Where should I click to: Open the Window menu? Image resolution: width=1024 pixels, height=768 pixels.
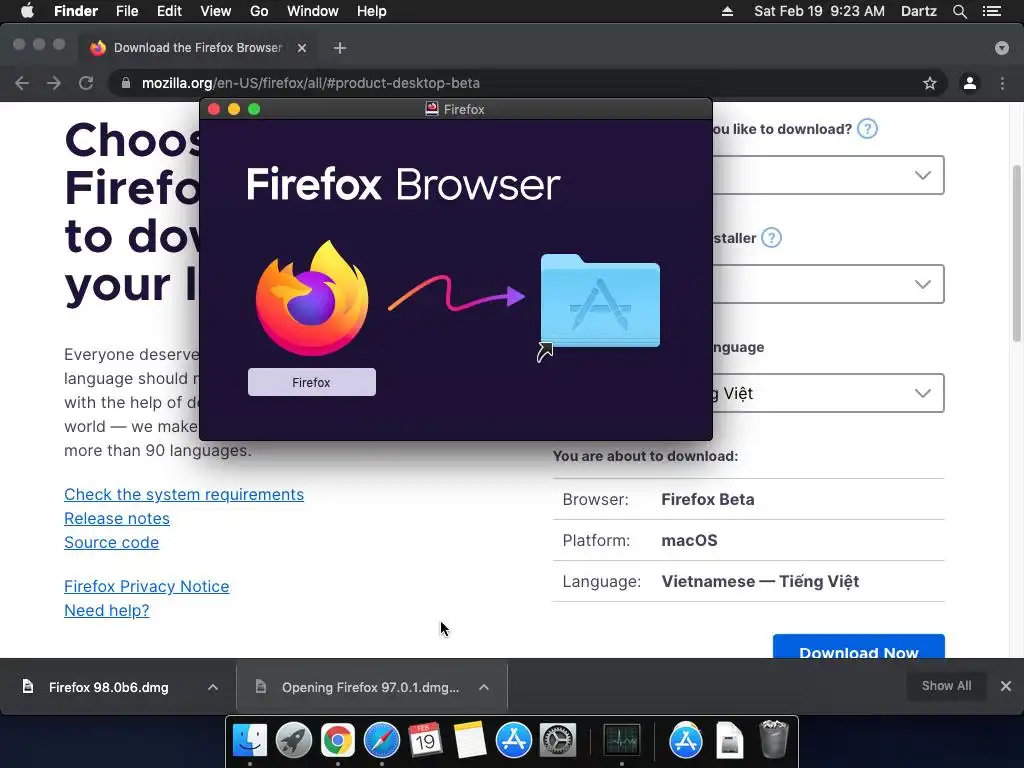click(x=313, y=11)
